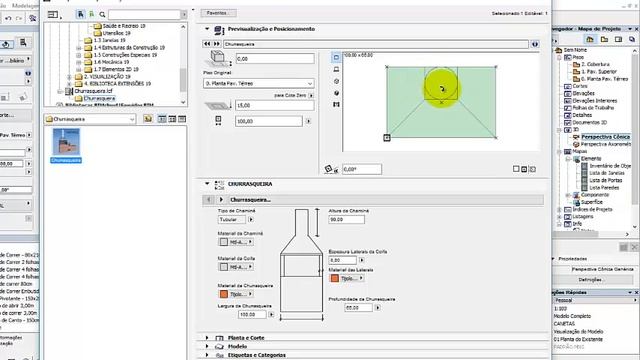The image size is (640, 360).
Task: Select the object picker arrow tool icon
Action: pos(80,14)
